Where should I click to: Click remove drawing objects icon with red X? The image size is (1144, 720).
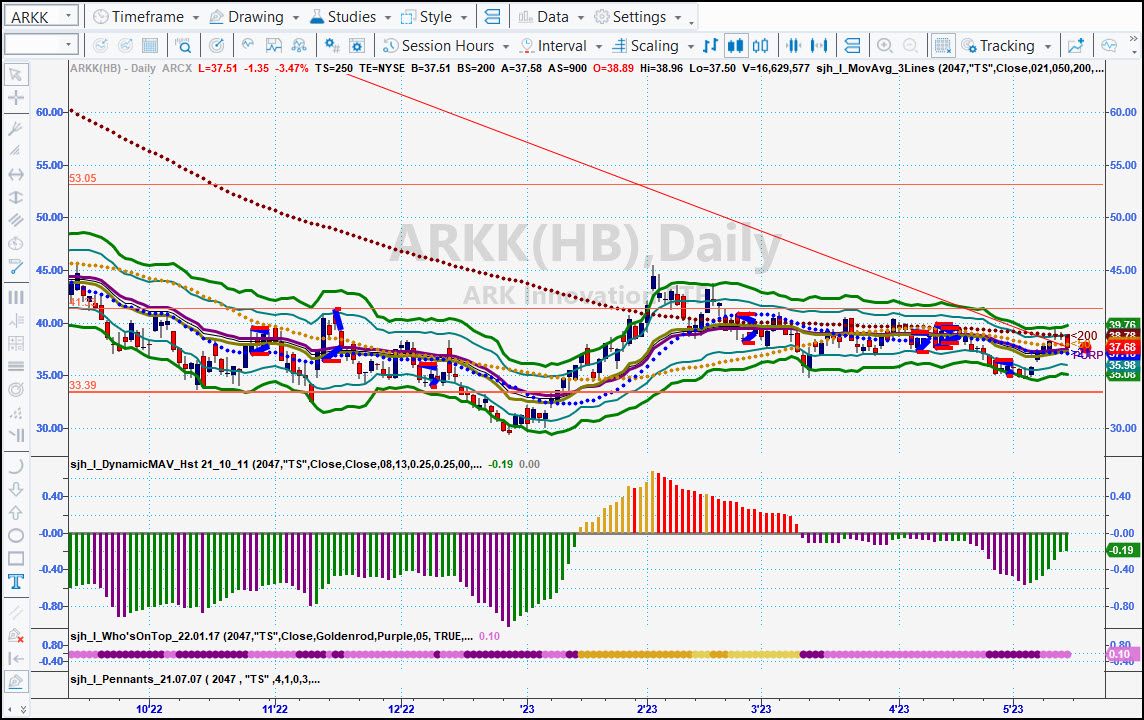(x=15, y=636)
